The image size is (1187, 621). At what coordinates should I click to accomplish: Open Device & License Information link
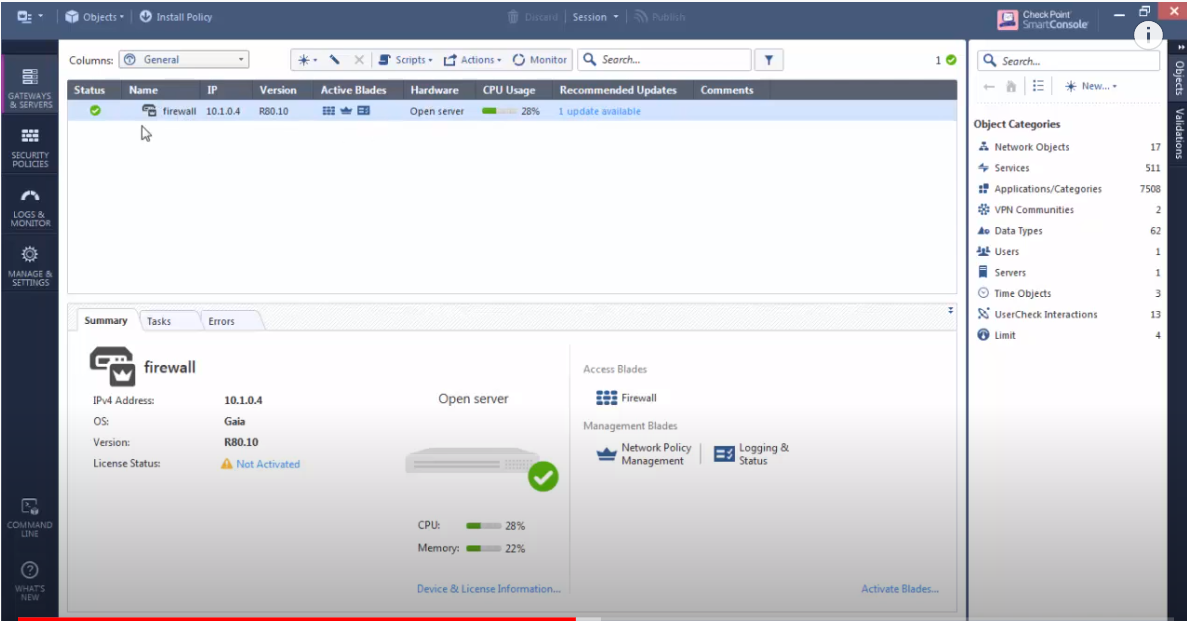(488, 588)
